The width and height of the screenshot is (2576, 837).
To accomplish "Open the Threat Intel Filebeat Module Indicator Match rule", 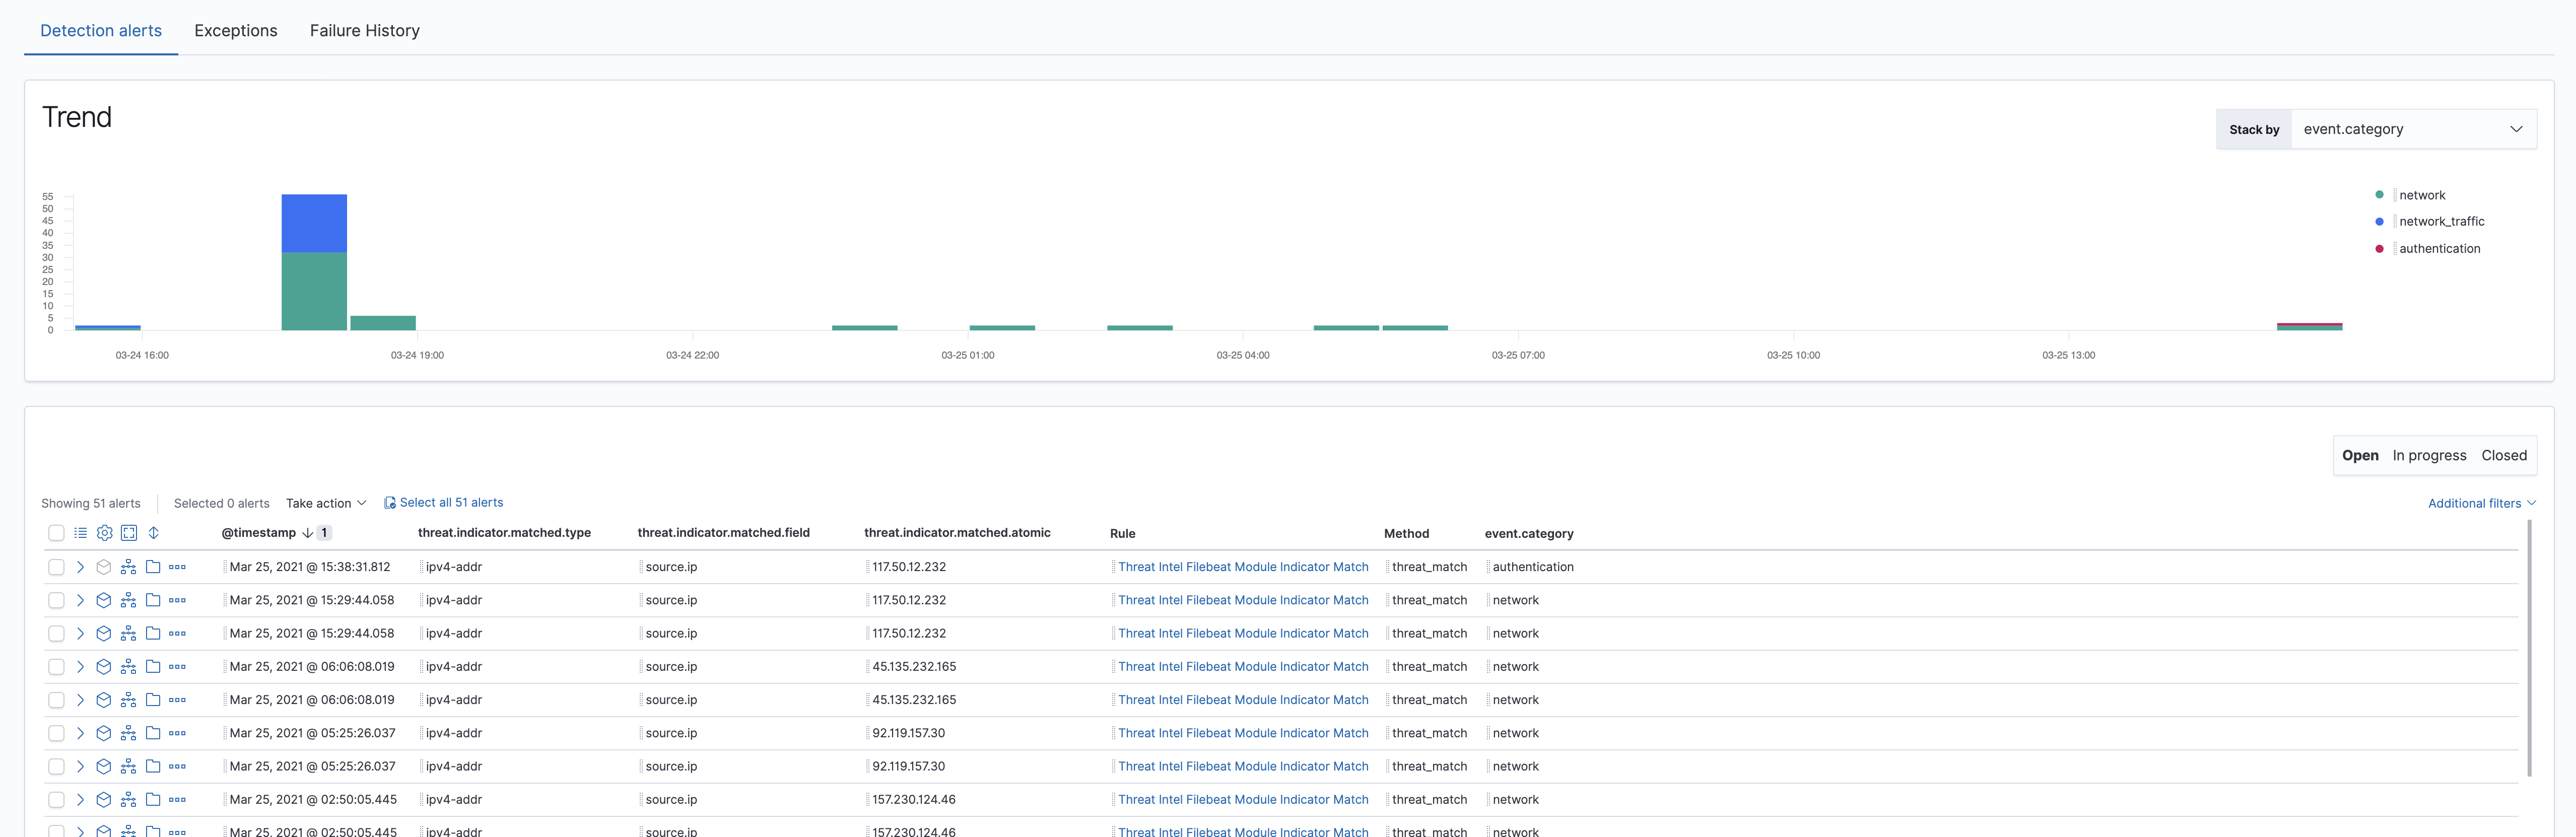I will (1242, 566).
